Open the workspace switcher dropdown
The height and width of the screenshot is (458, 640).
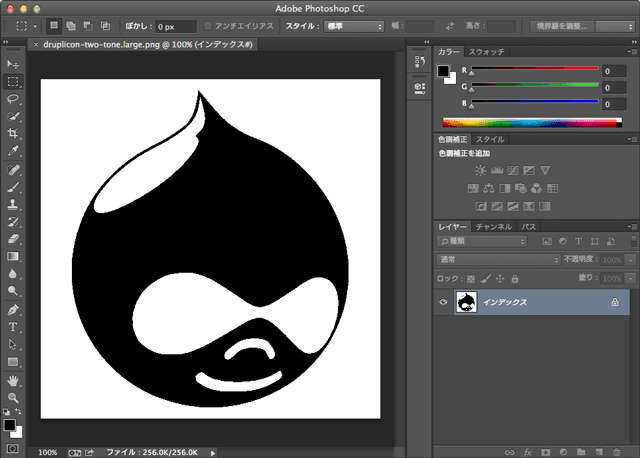click(x=615, y=26)
